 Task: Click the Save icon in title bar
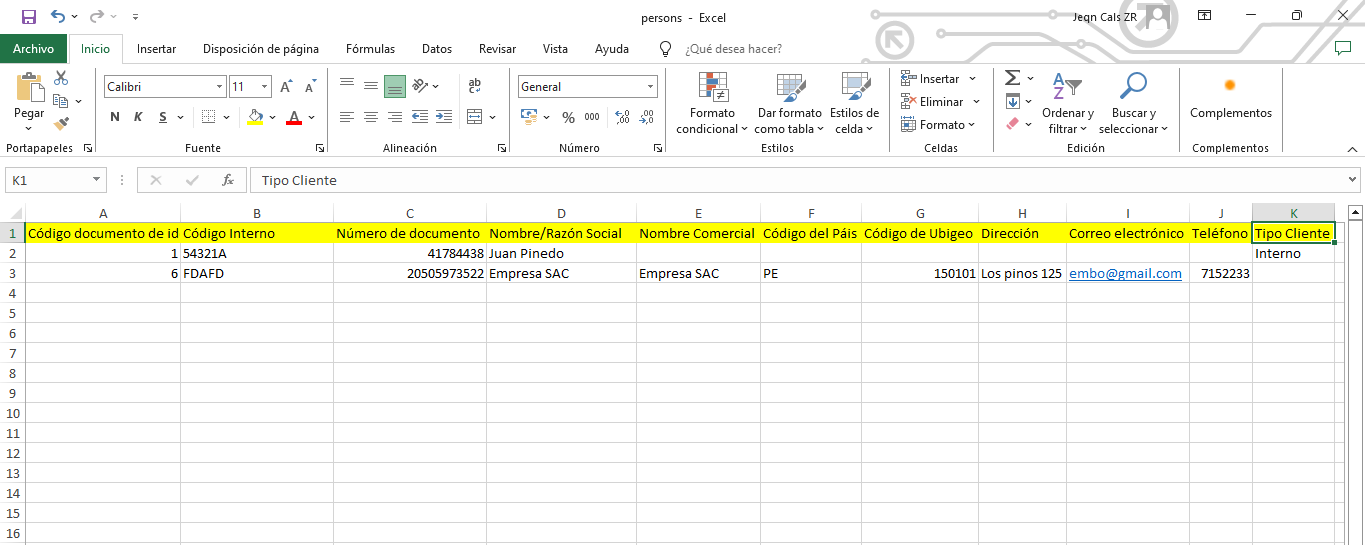point(28,17)
